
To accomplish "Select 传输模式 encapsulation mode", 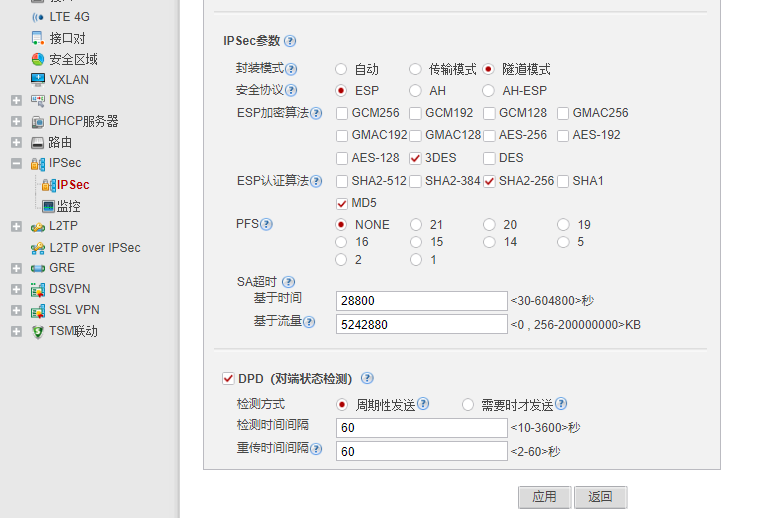I will [x=415, y=69].
